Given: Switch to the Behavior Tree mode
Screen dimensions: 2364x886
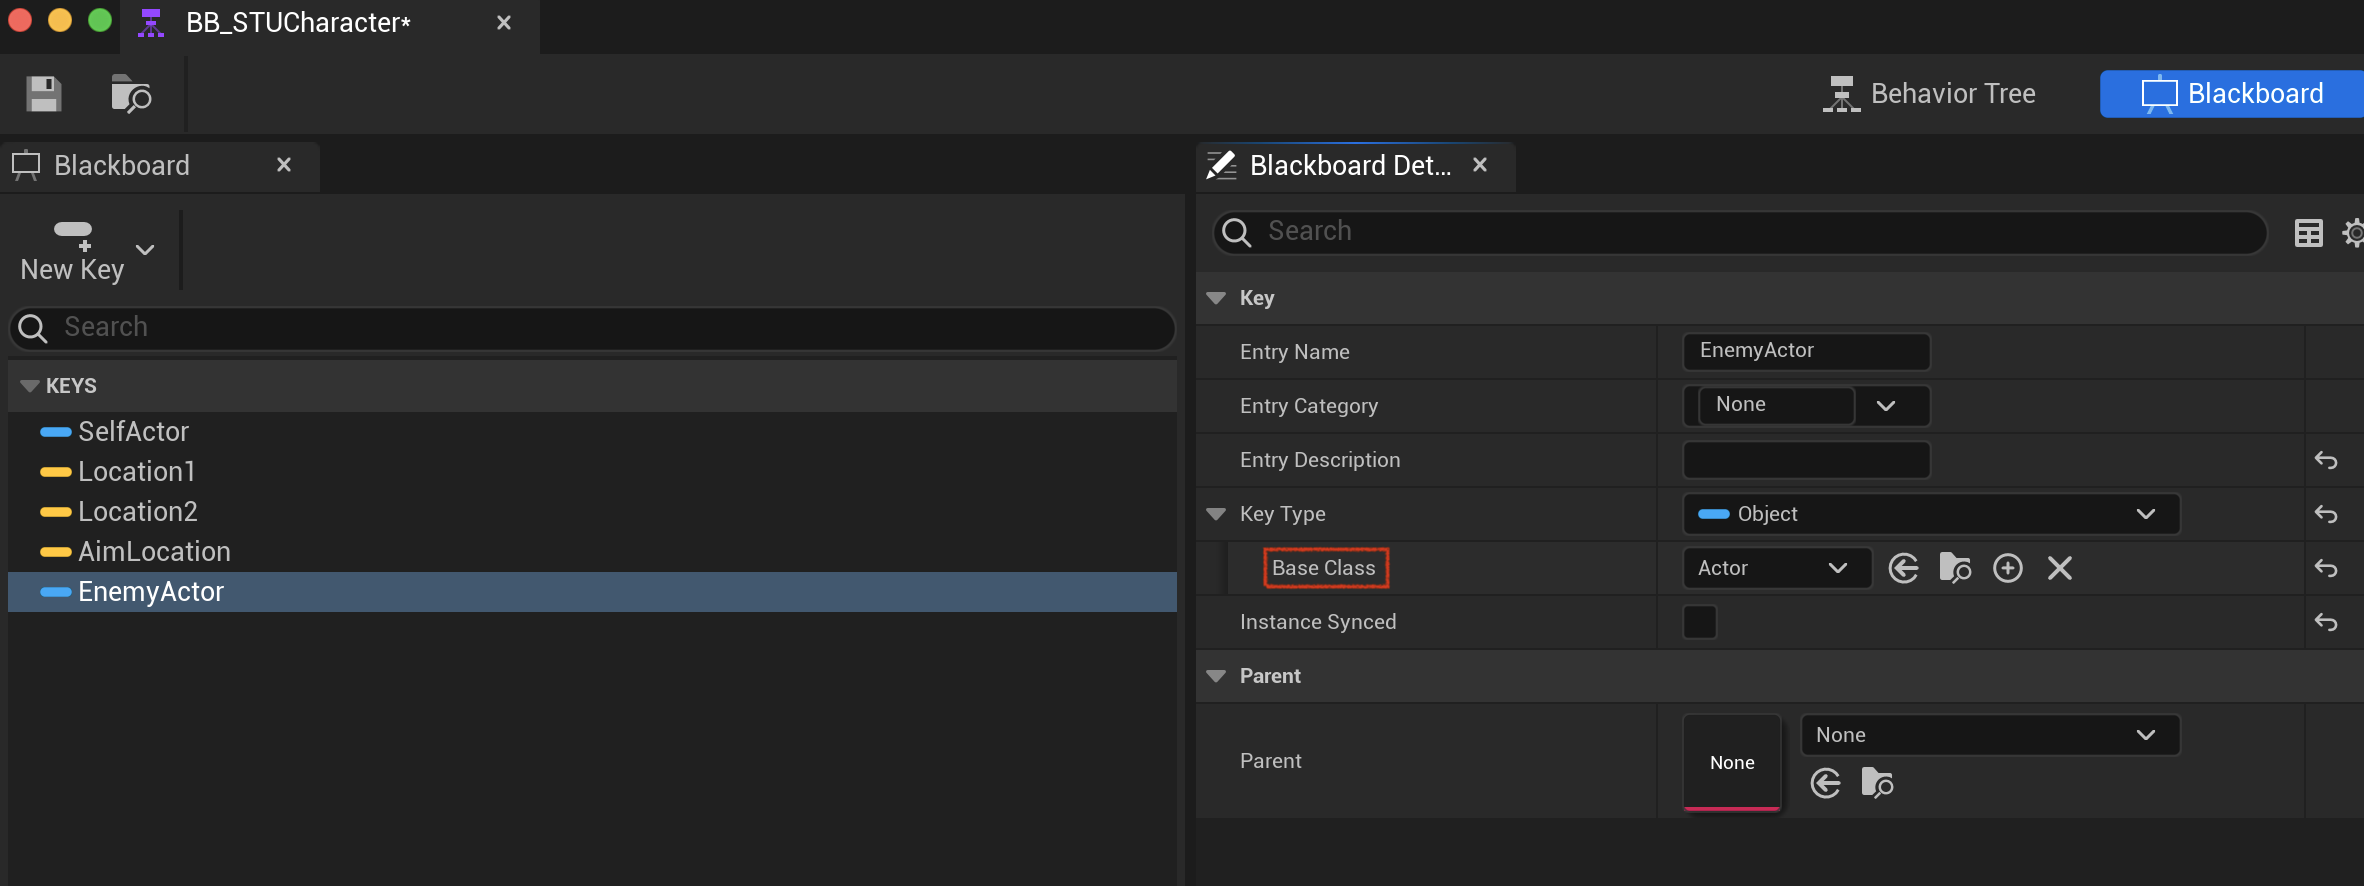Looking at the screenshot, I should [1929, 94].
